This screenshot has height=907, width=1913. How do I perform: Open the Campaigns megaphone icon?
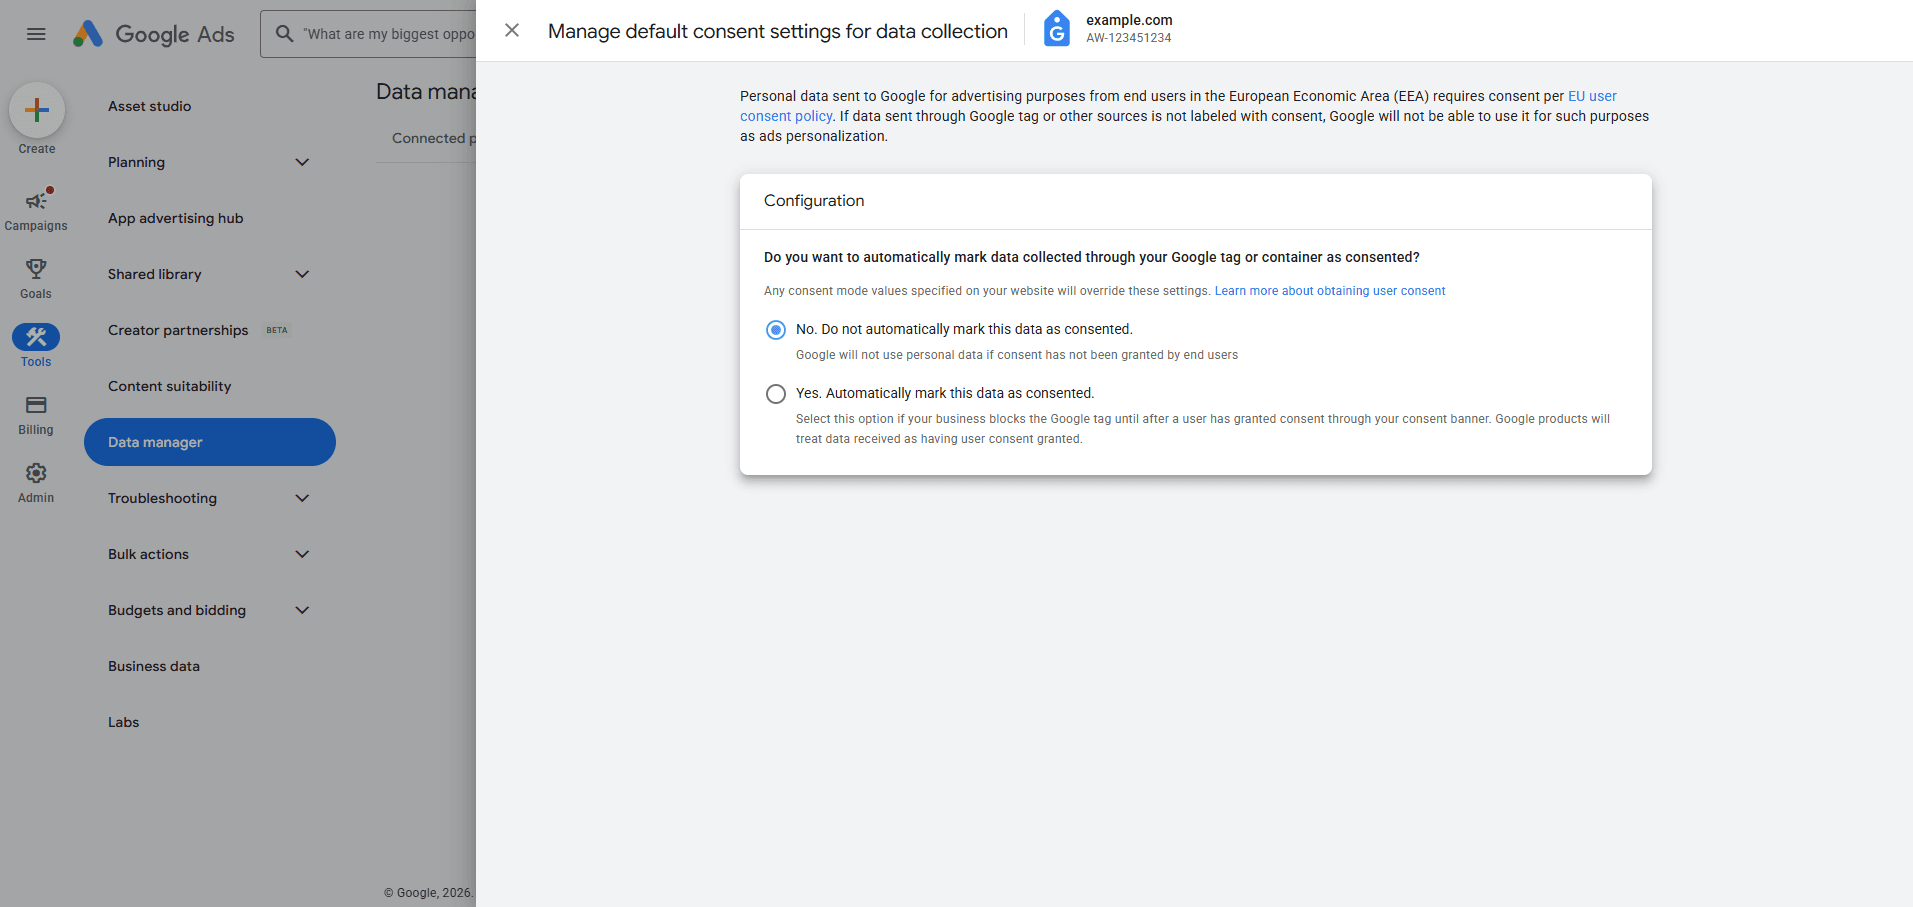pos(36,201)
